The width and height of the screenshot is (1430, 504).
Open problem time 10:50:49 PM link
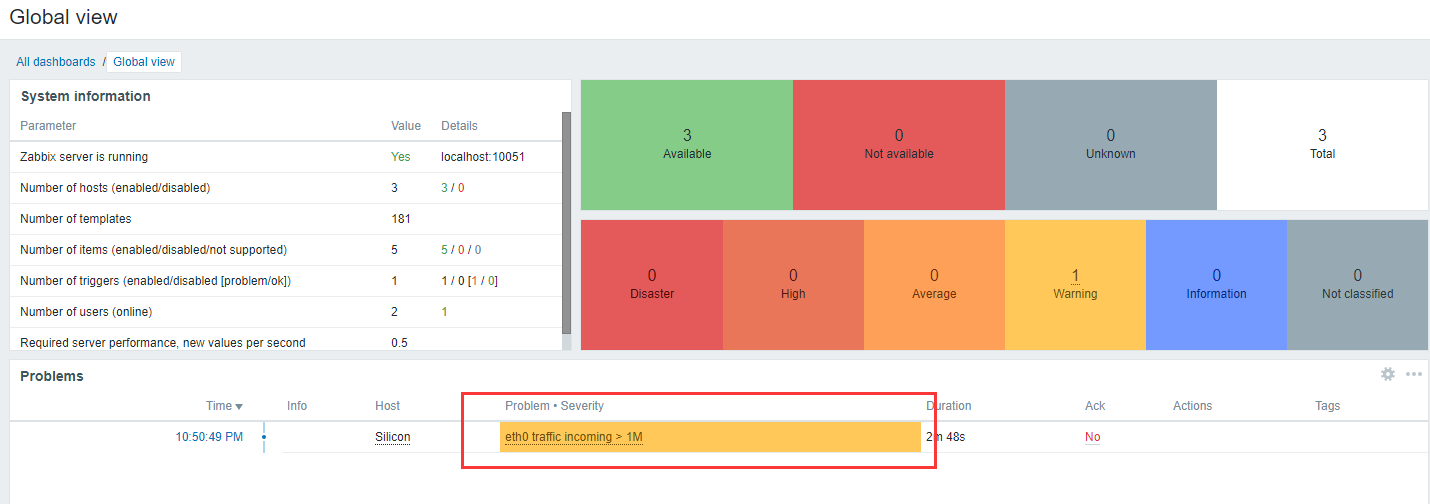pyautogui.click(x=209, y=437)
